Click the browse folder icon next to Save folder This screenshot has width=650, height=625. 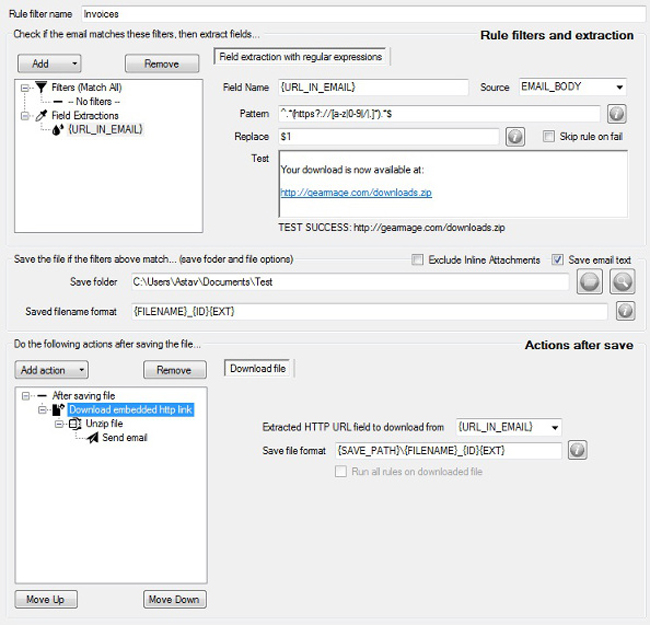click(x=589, y=281)
